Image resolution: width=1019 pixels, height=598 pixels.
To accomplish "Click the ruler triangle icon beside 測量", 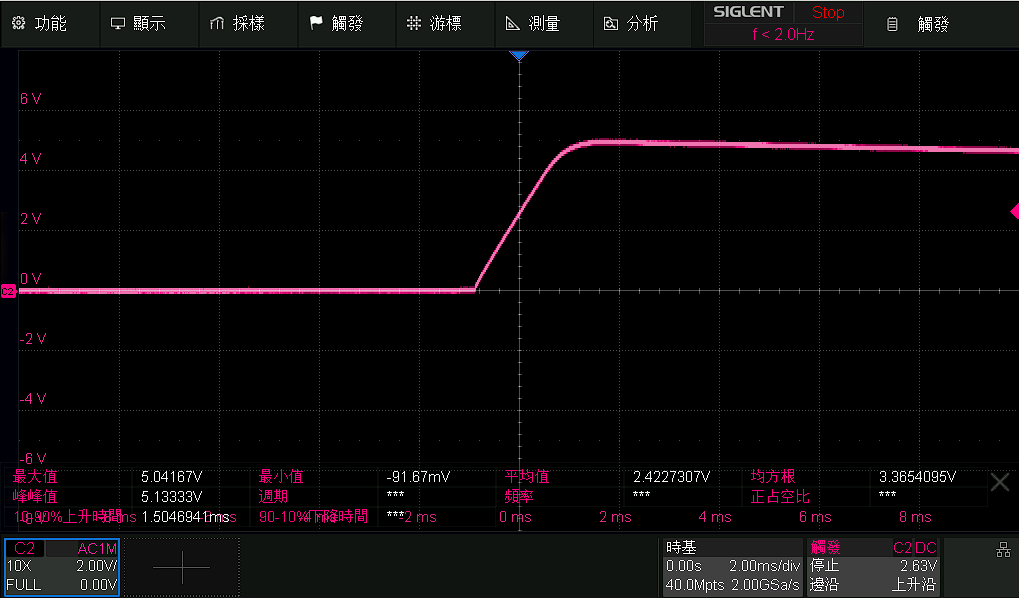I will click(513, 23).
